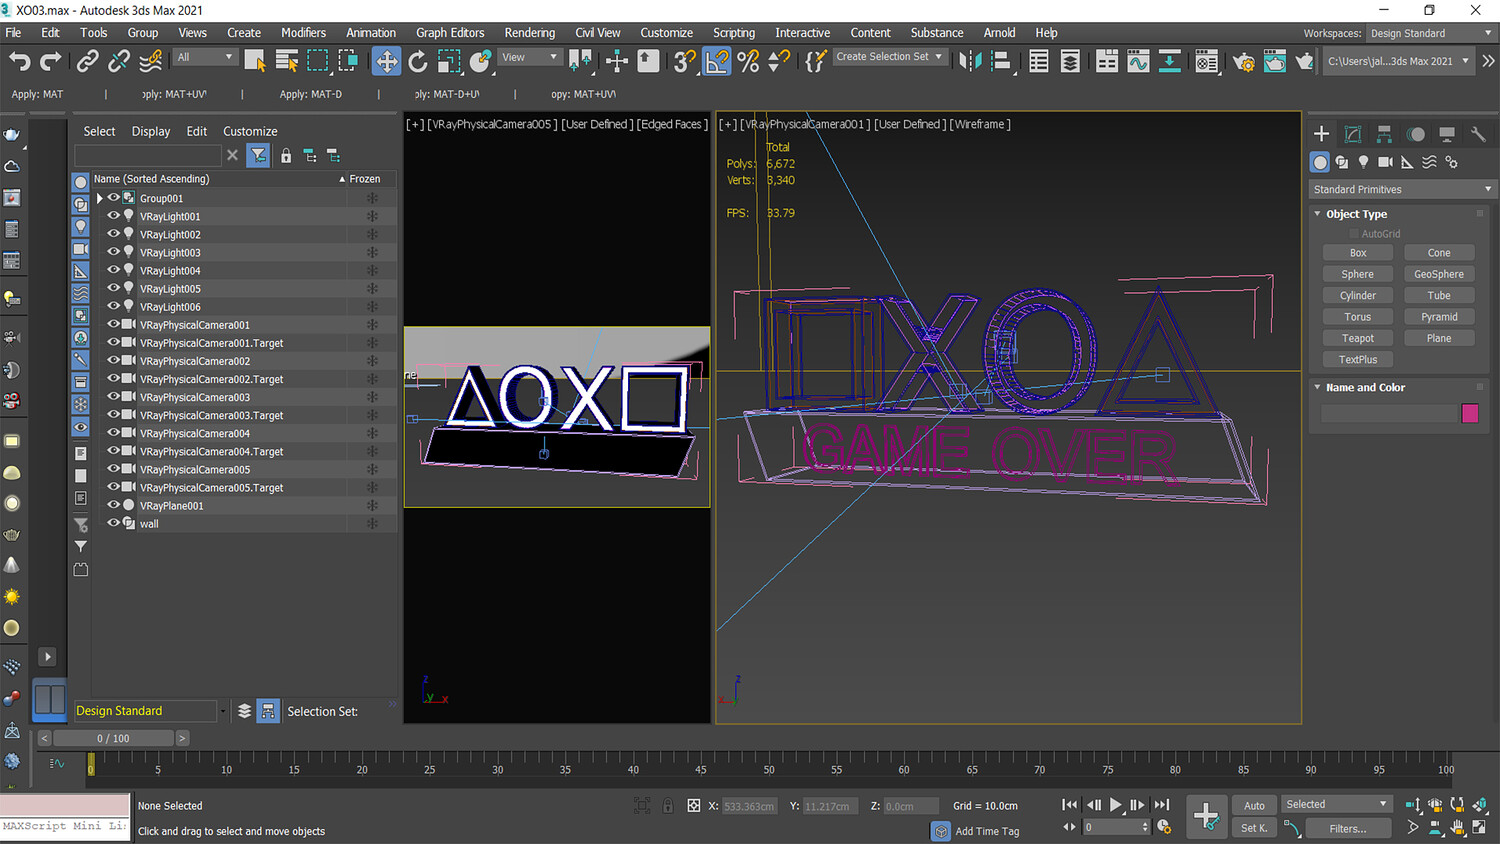Viewport: 1500px width, 844px height.
Task: Click the Undo arrow icon
Action: coord(20,62)
